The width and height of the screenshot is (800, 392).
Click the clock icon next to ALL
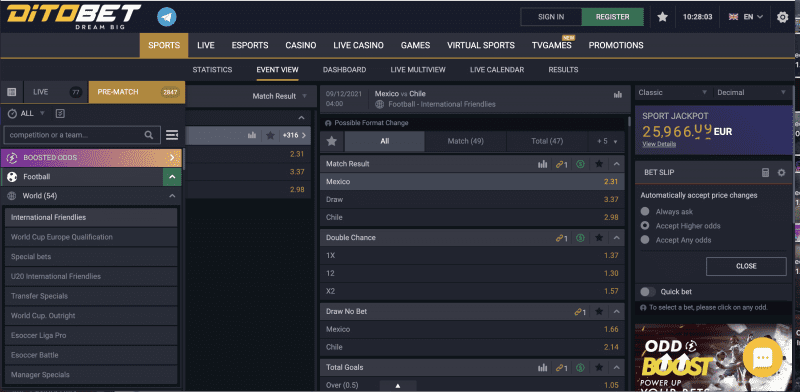point(12,113)
